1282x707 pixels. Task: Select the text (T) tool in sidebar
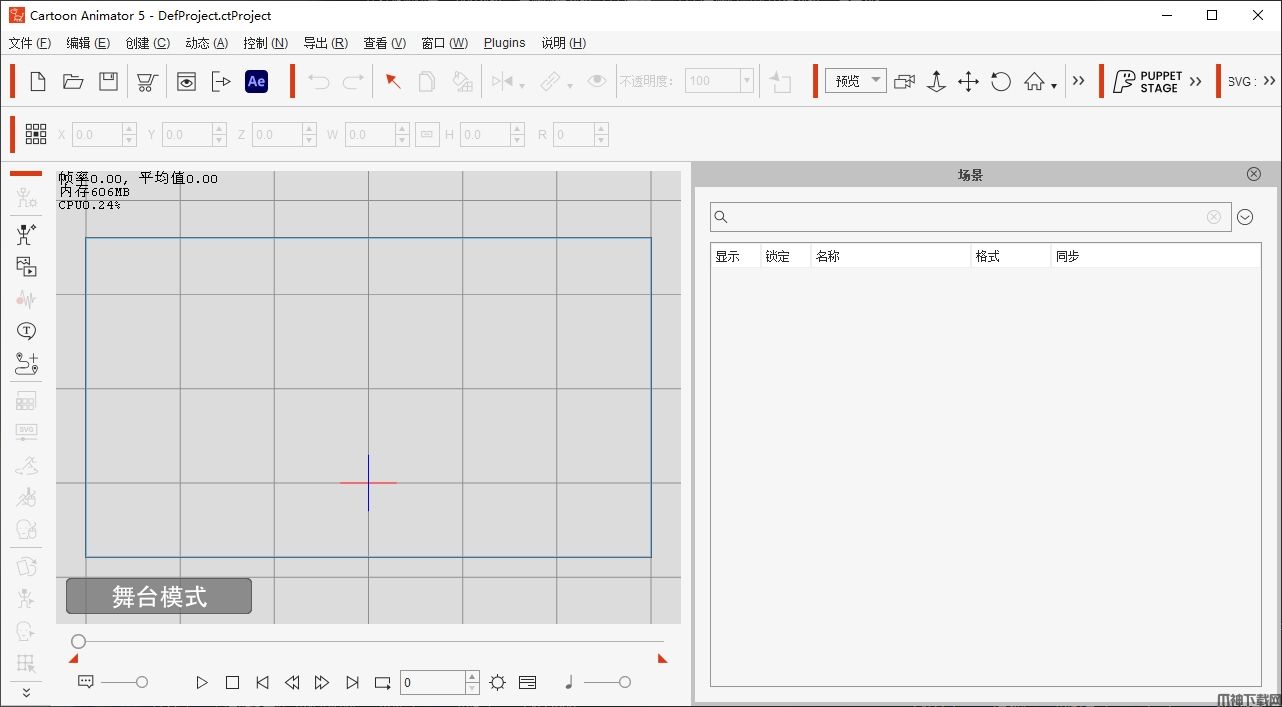tap(26, 331)
